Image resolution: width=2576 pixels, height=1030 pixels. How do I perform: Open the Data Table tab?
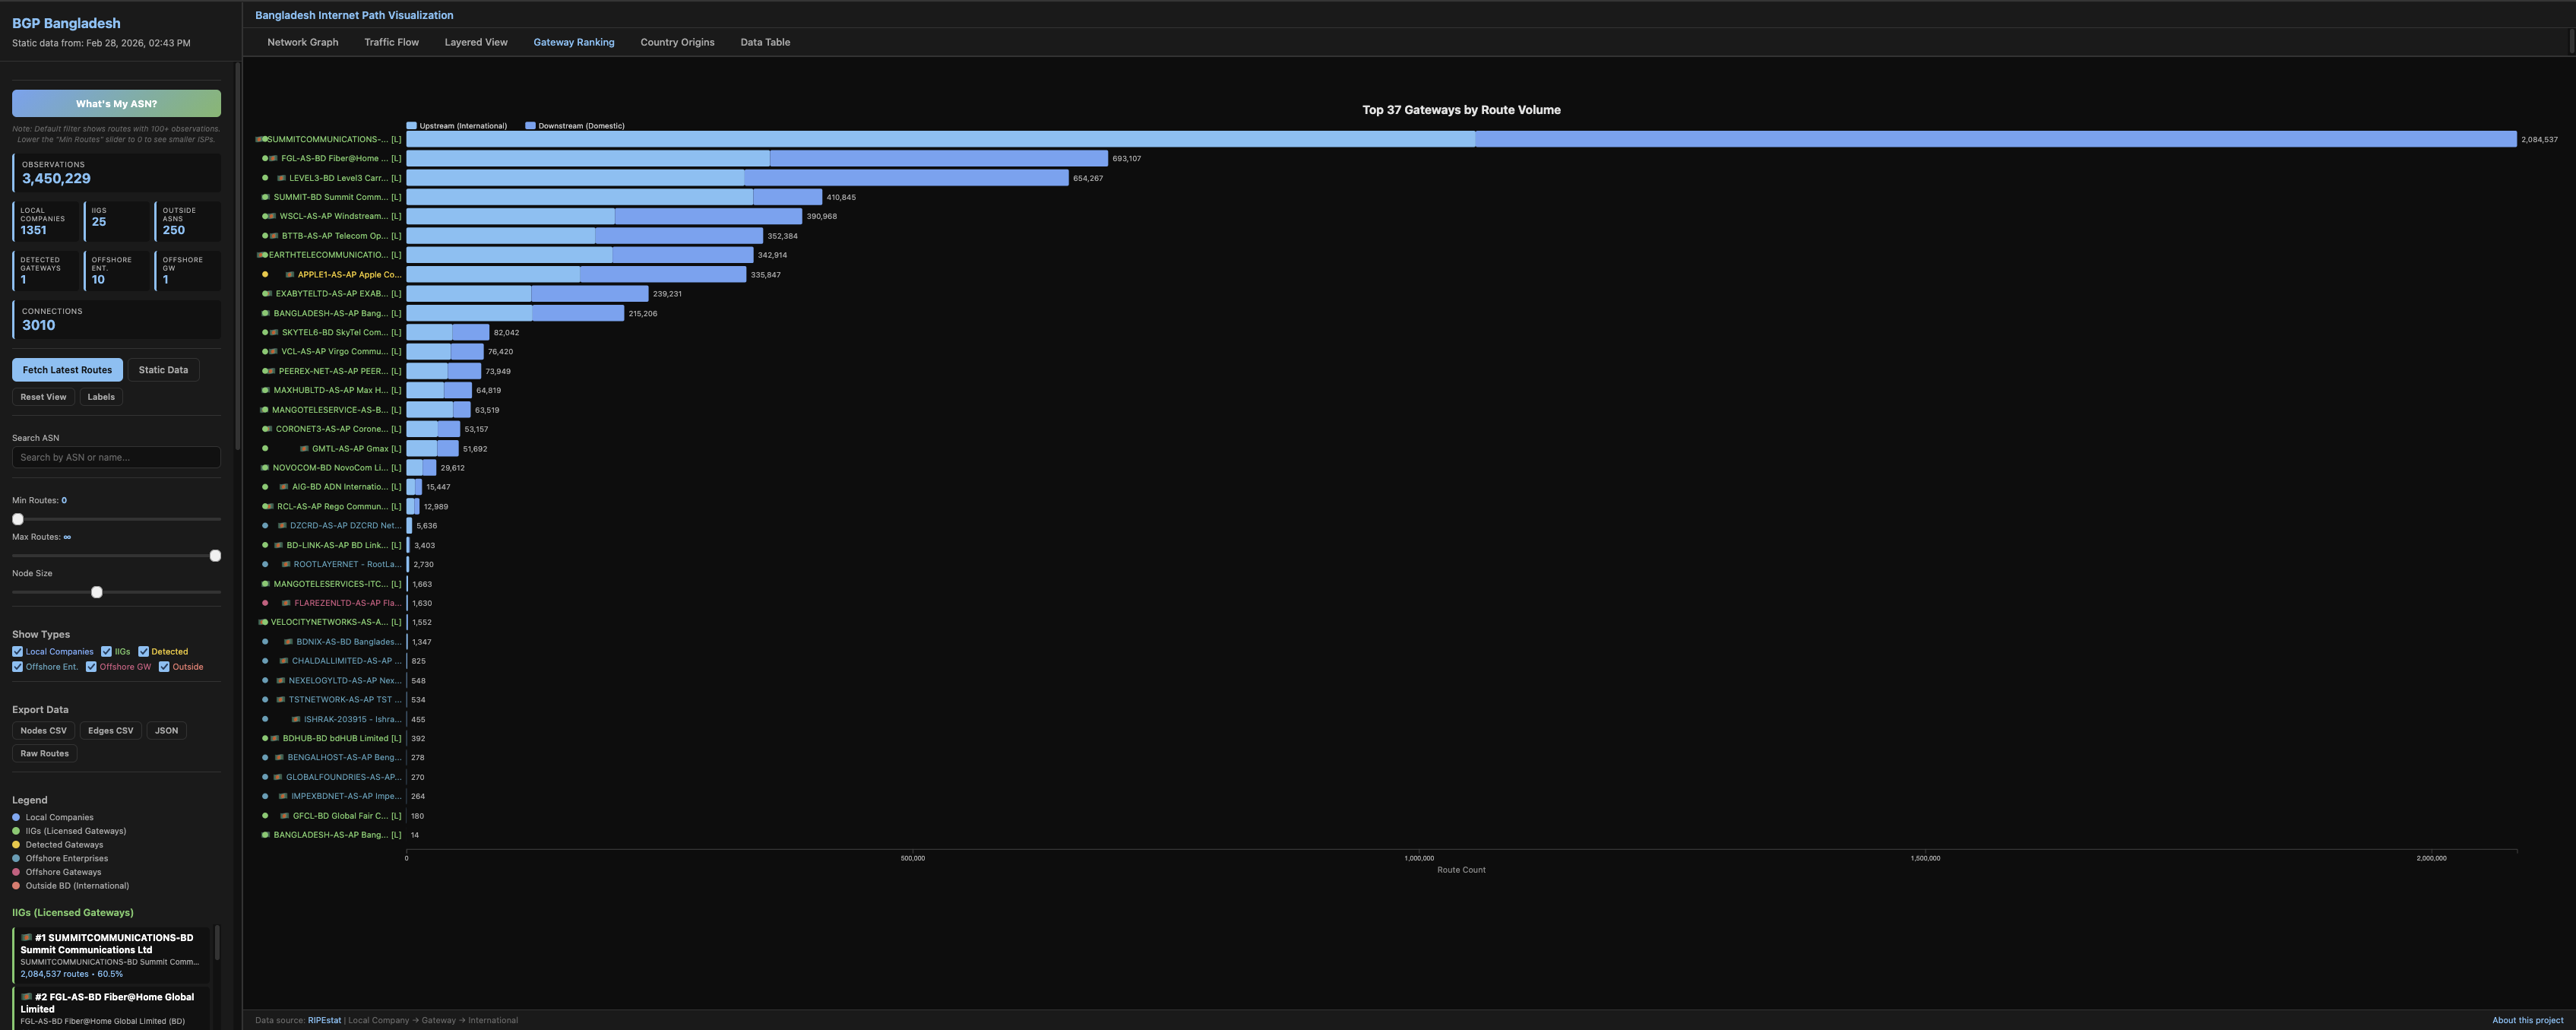[764, 42]
